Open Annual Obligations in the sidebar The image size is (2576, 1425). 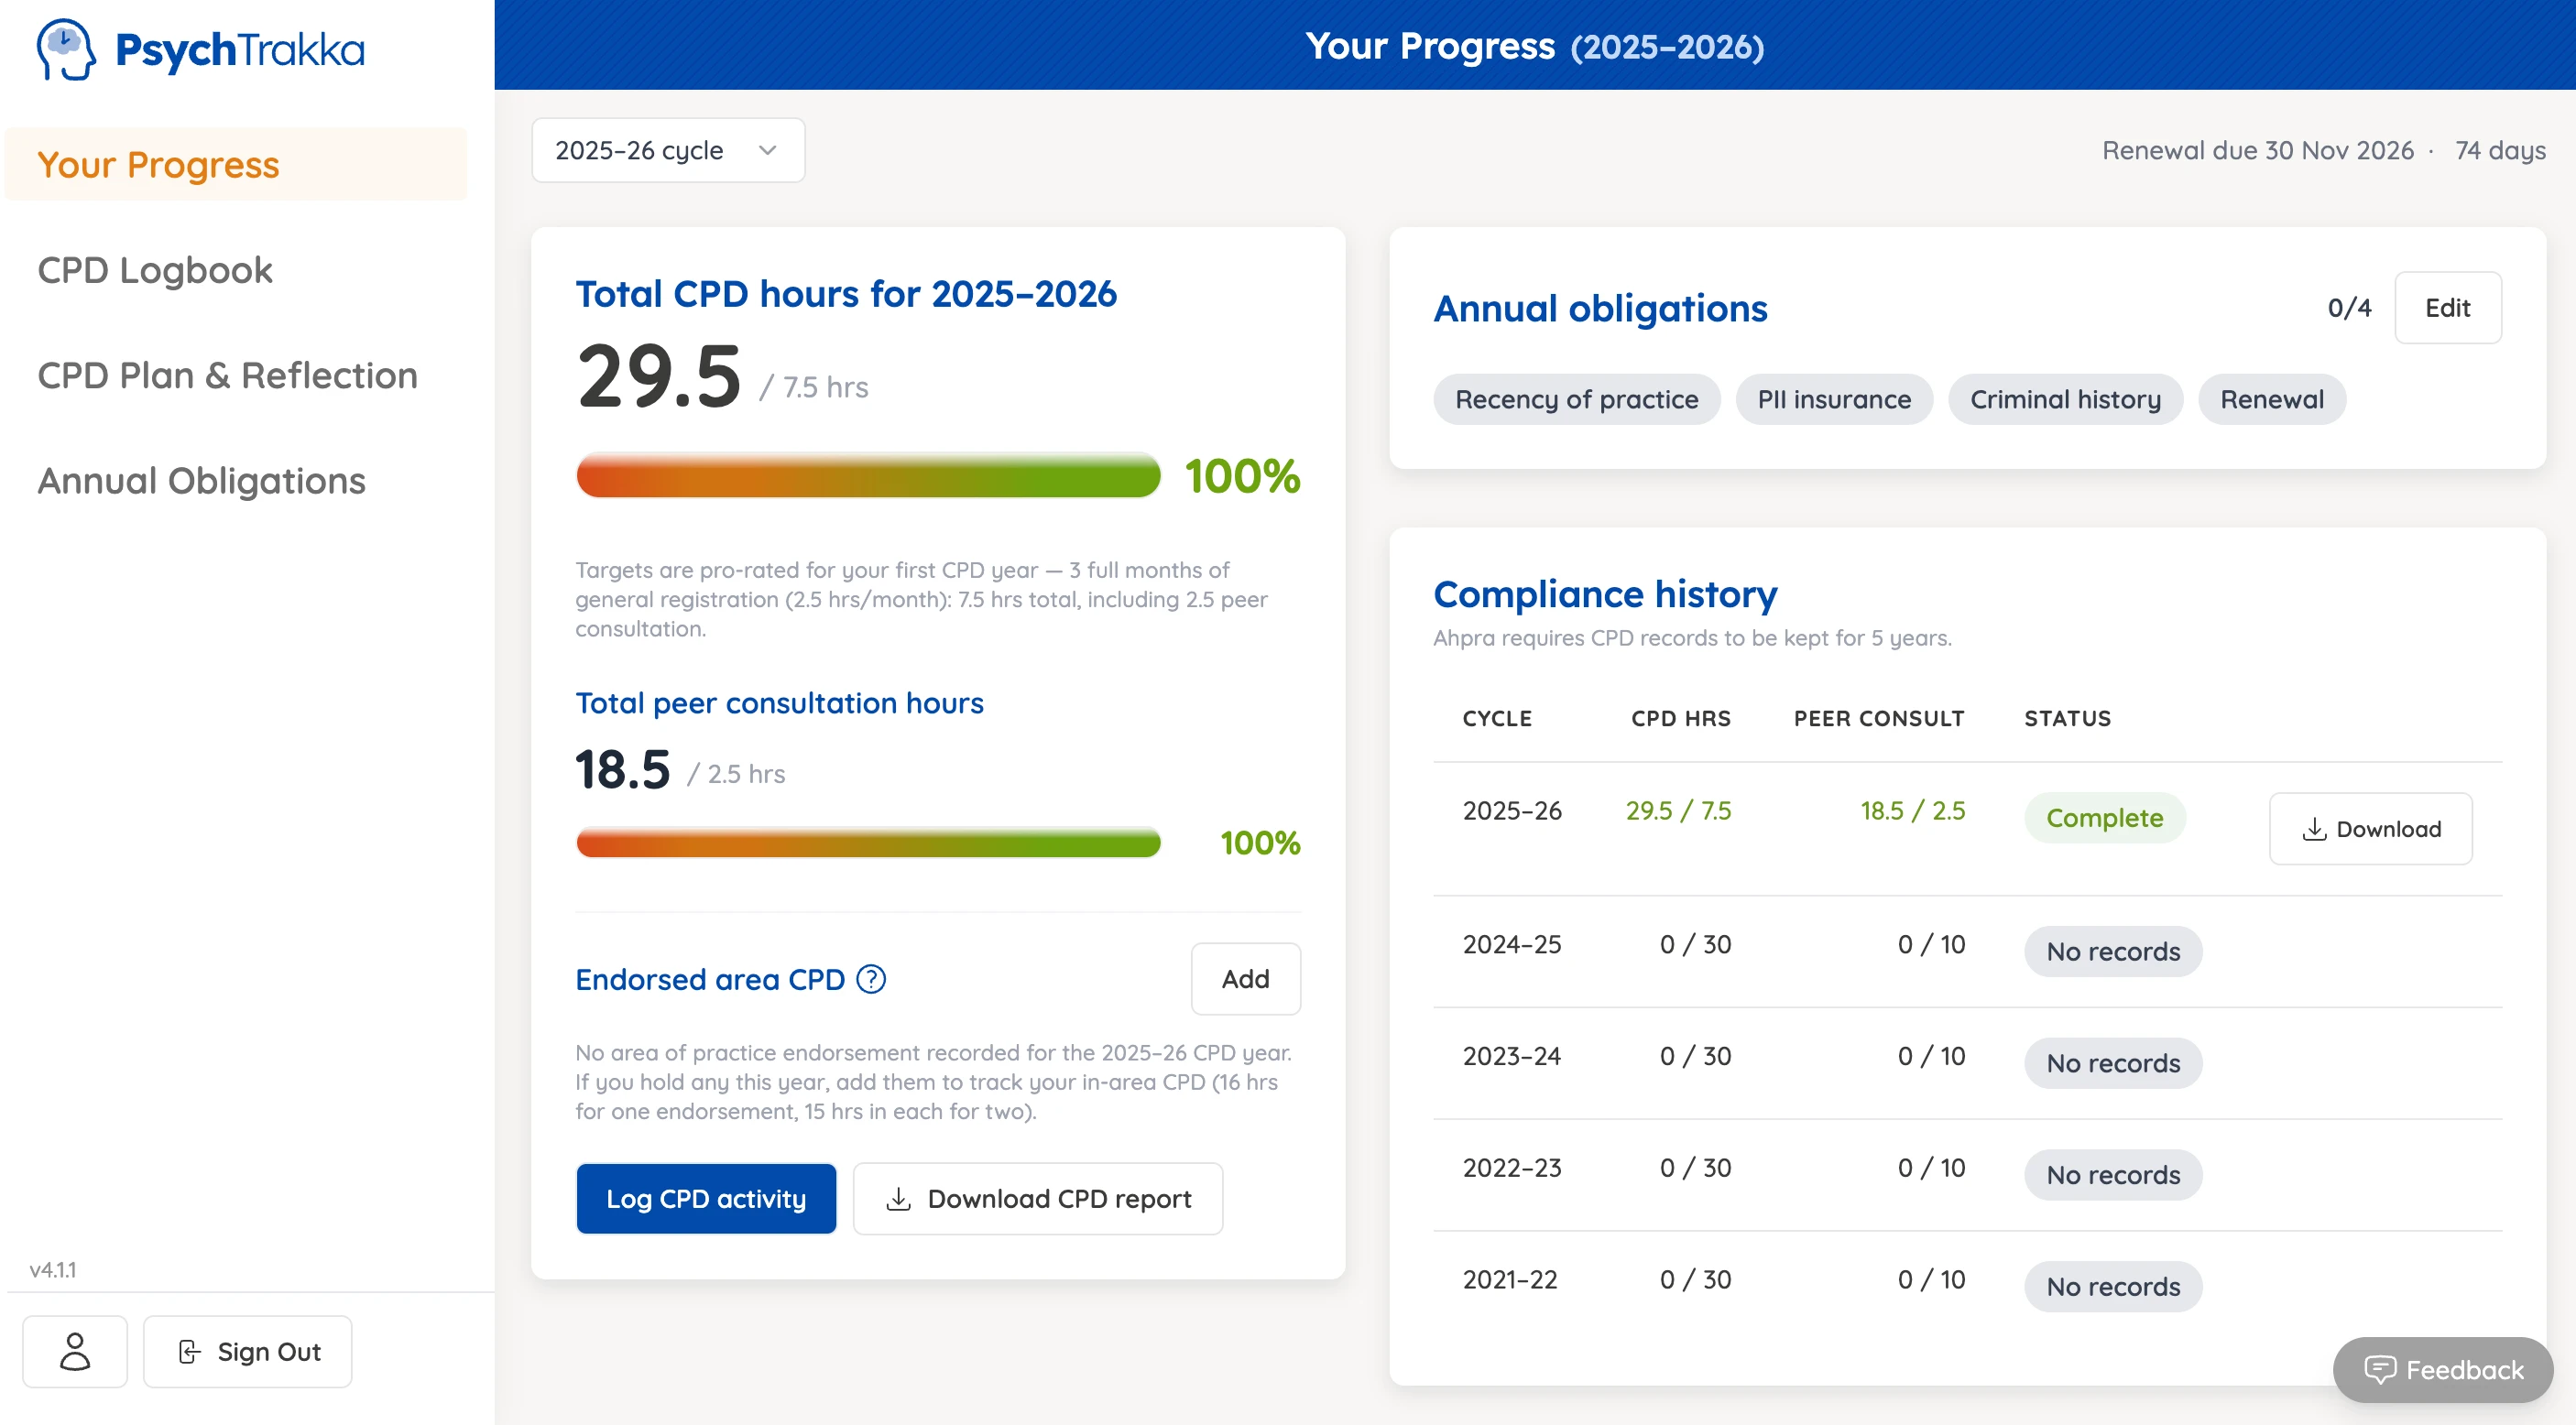(202, 481)
